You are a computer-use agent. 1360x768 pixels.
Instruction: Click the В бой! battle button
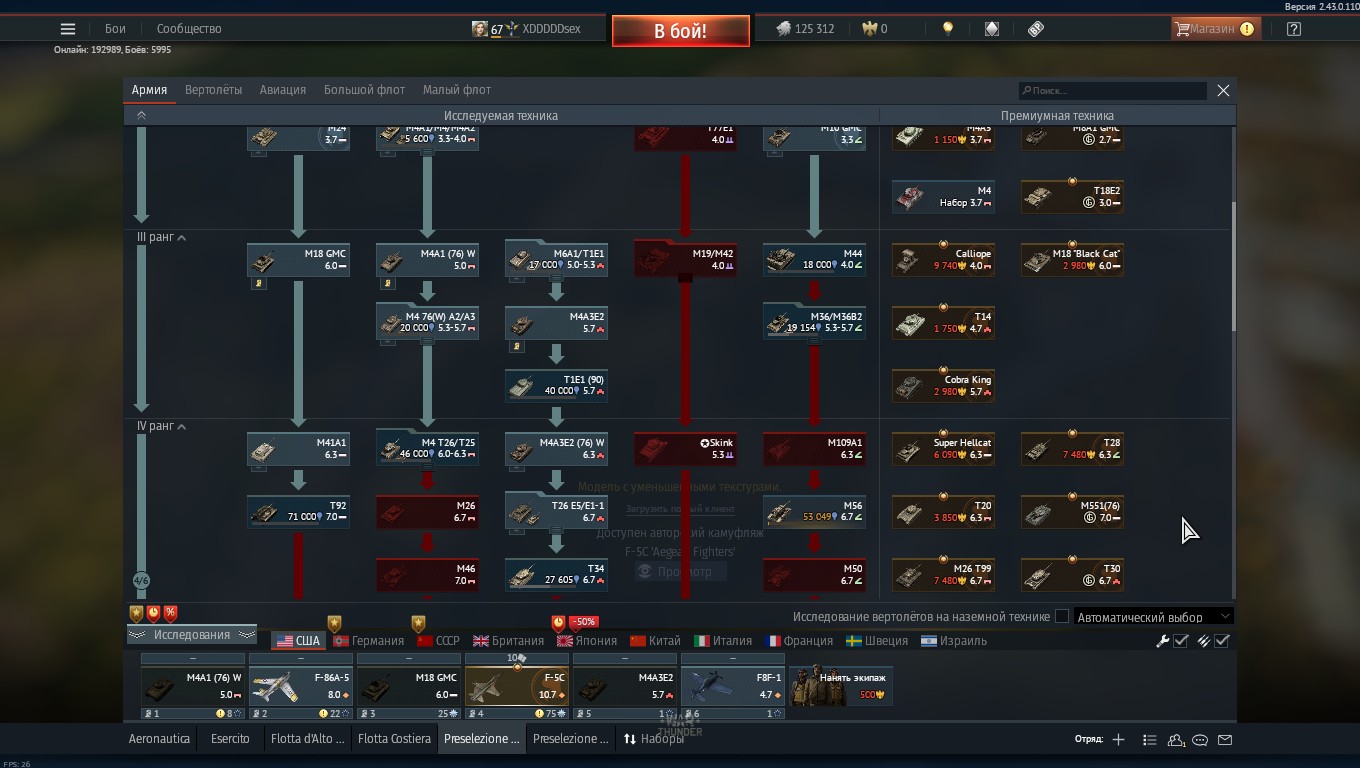681,31
